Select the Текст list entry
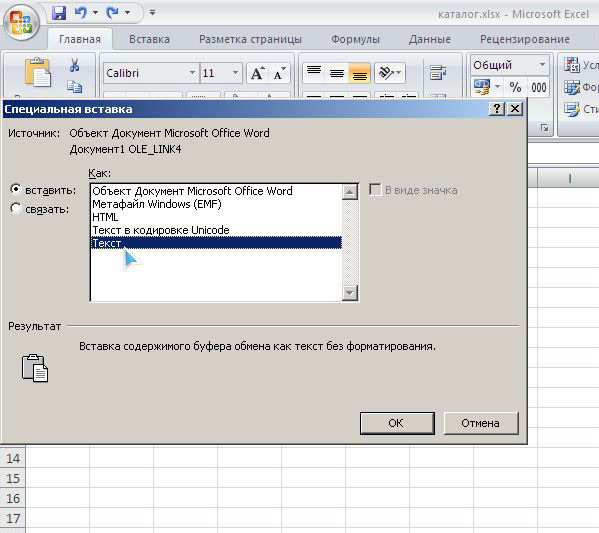 tap(216, 243)
